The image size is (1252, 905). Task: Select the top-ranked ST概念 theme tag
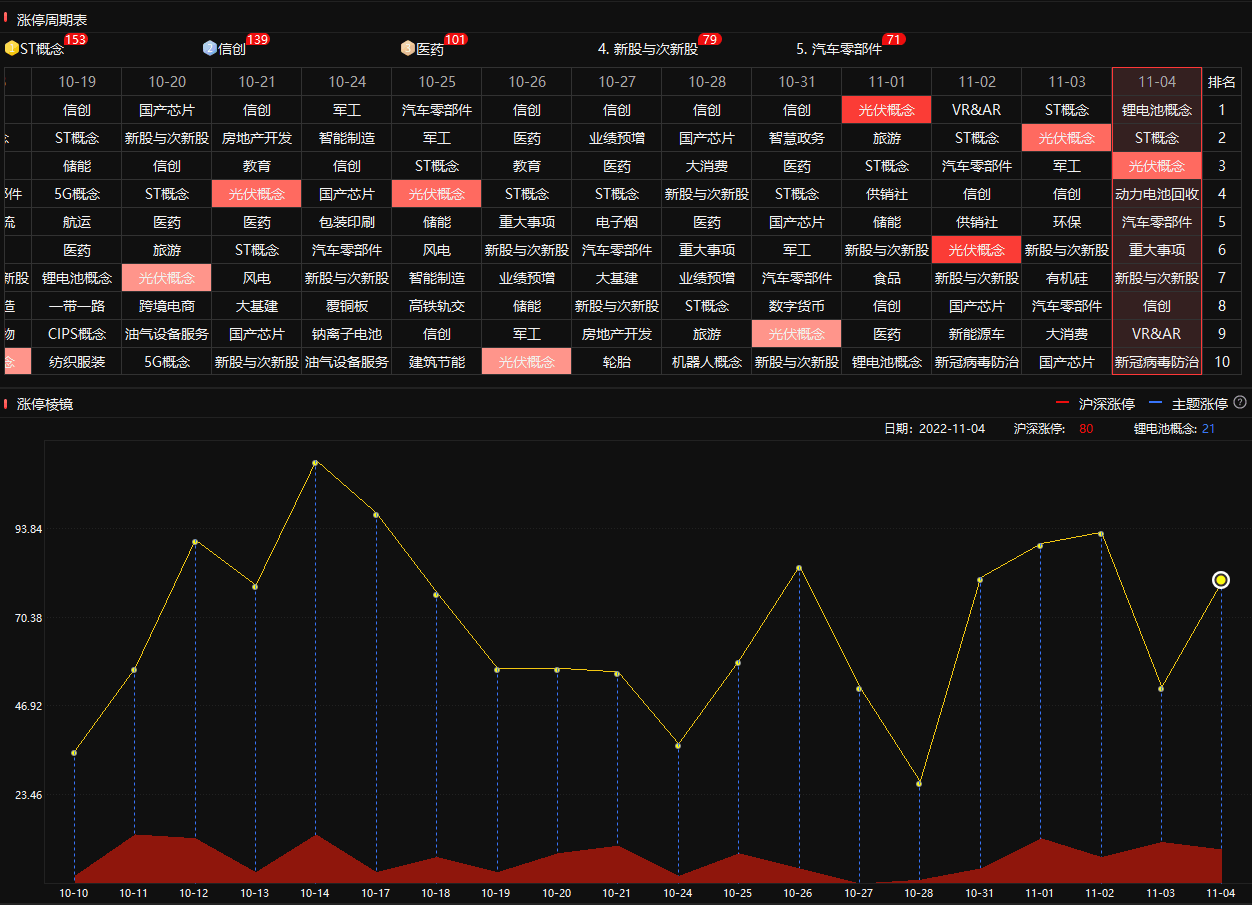42,49
